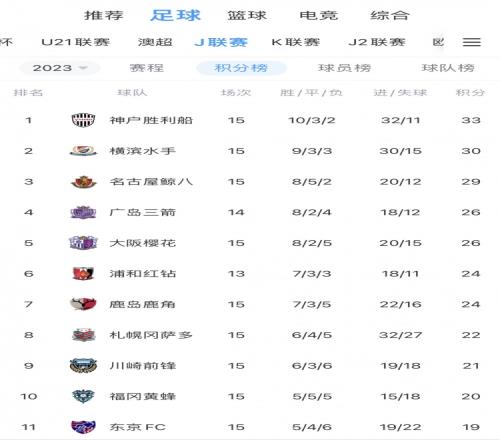The width and height of the screenshot is (500, 440).
Task: Show the 积分榜 standings view
Action: [241, 68]
